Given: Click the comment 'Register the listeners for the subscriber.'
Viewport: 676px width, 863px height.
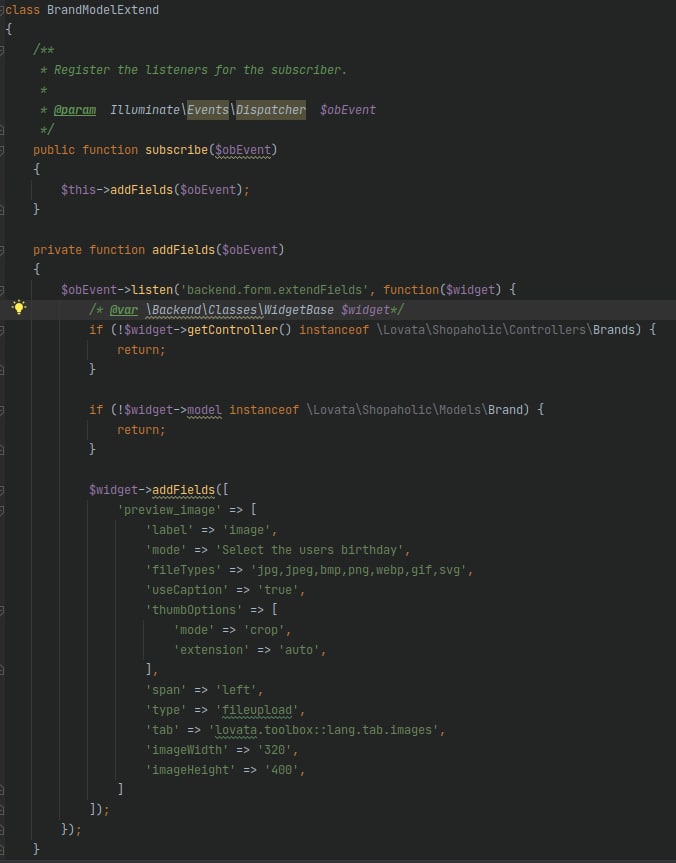Looking at the screenshot, I should point(200,70).
